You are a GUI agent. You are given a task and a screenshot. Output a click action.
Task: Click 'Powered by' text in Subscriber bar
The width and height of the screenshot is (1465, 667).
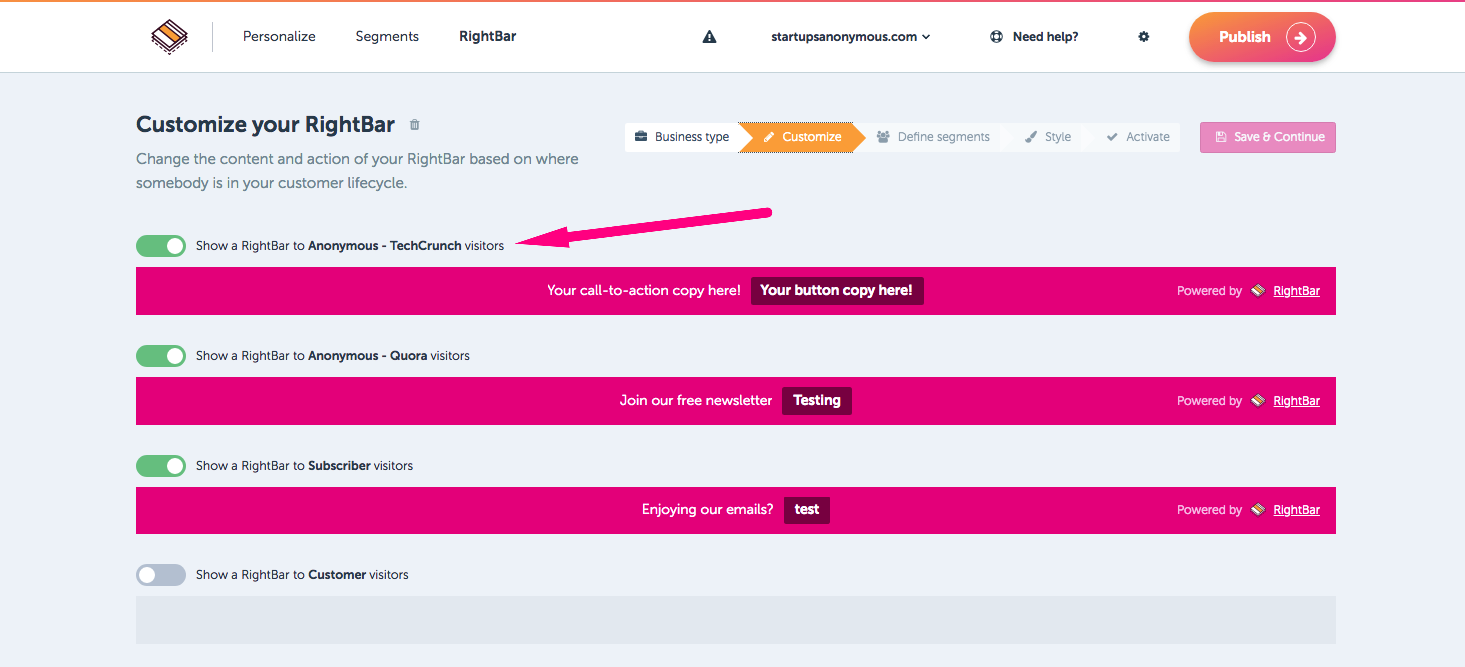(x=1209, y=510)
